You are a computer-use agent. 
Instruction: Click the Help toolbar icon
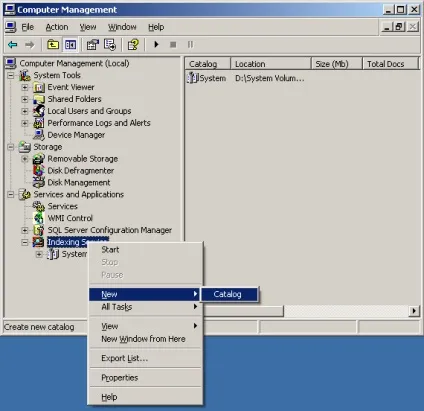click(133, 44)
